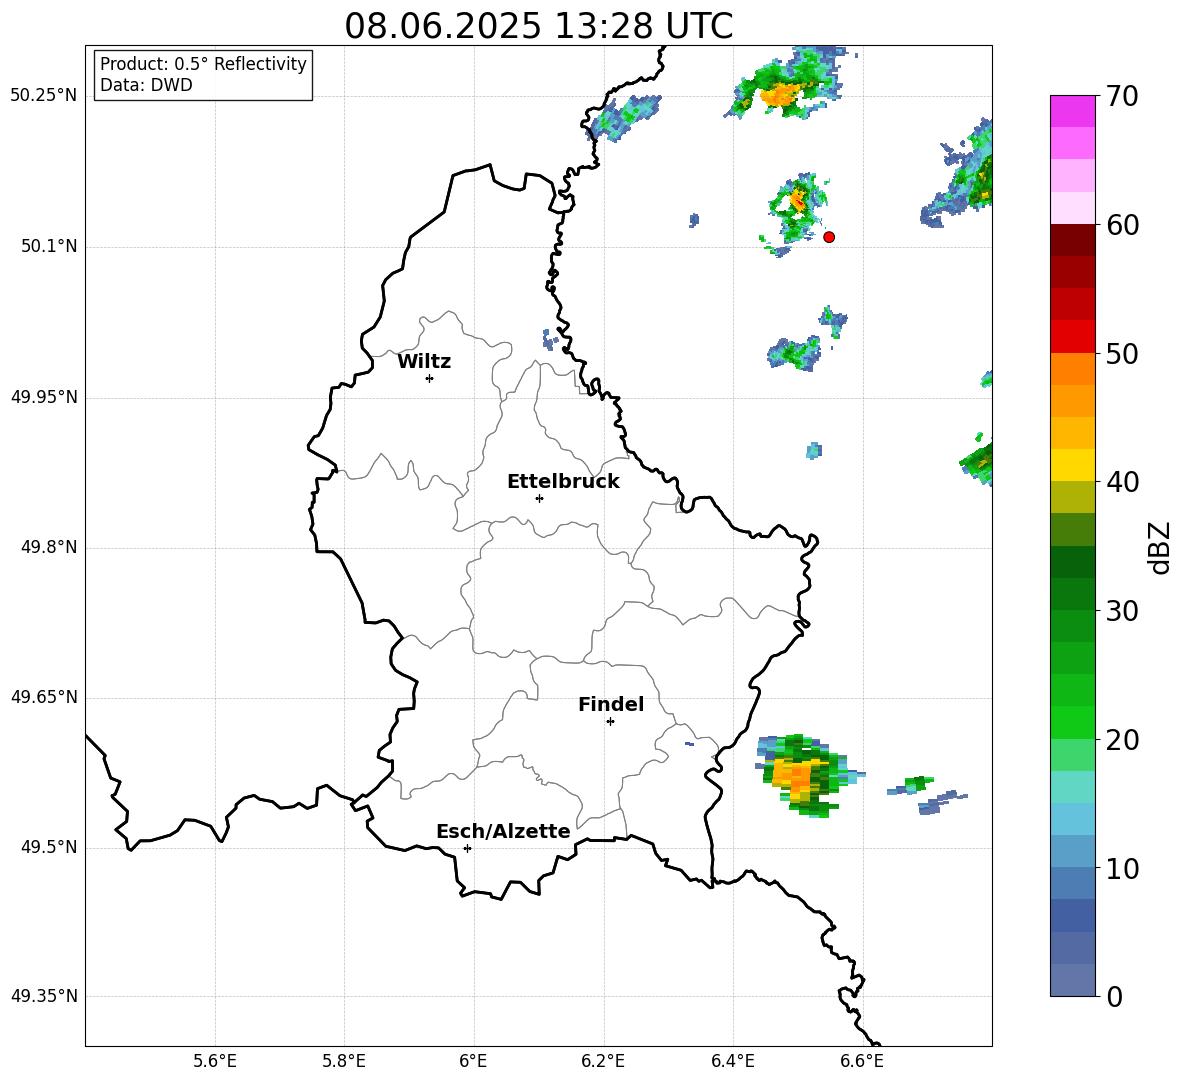The image size is (1184, 1081).
Task: Click the dark red colorbar swatch below 60
Action: point(1072,240)
